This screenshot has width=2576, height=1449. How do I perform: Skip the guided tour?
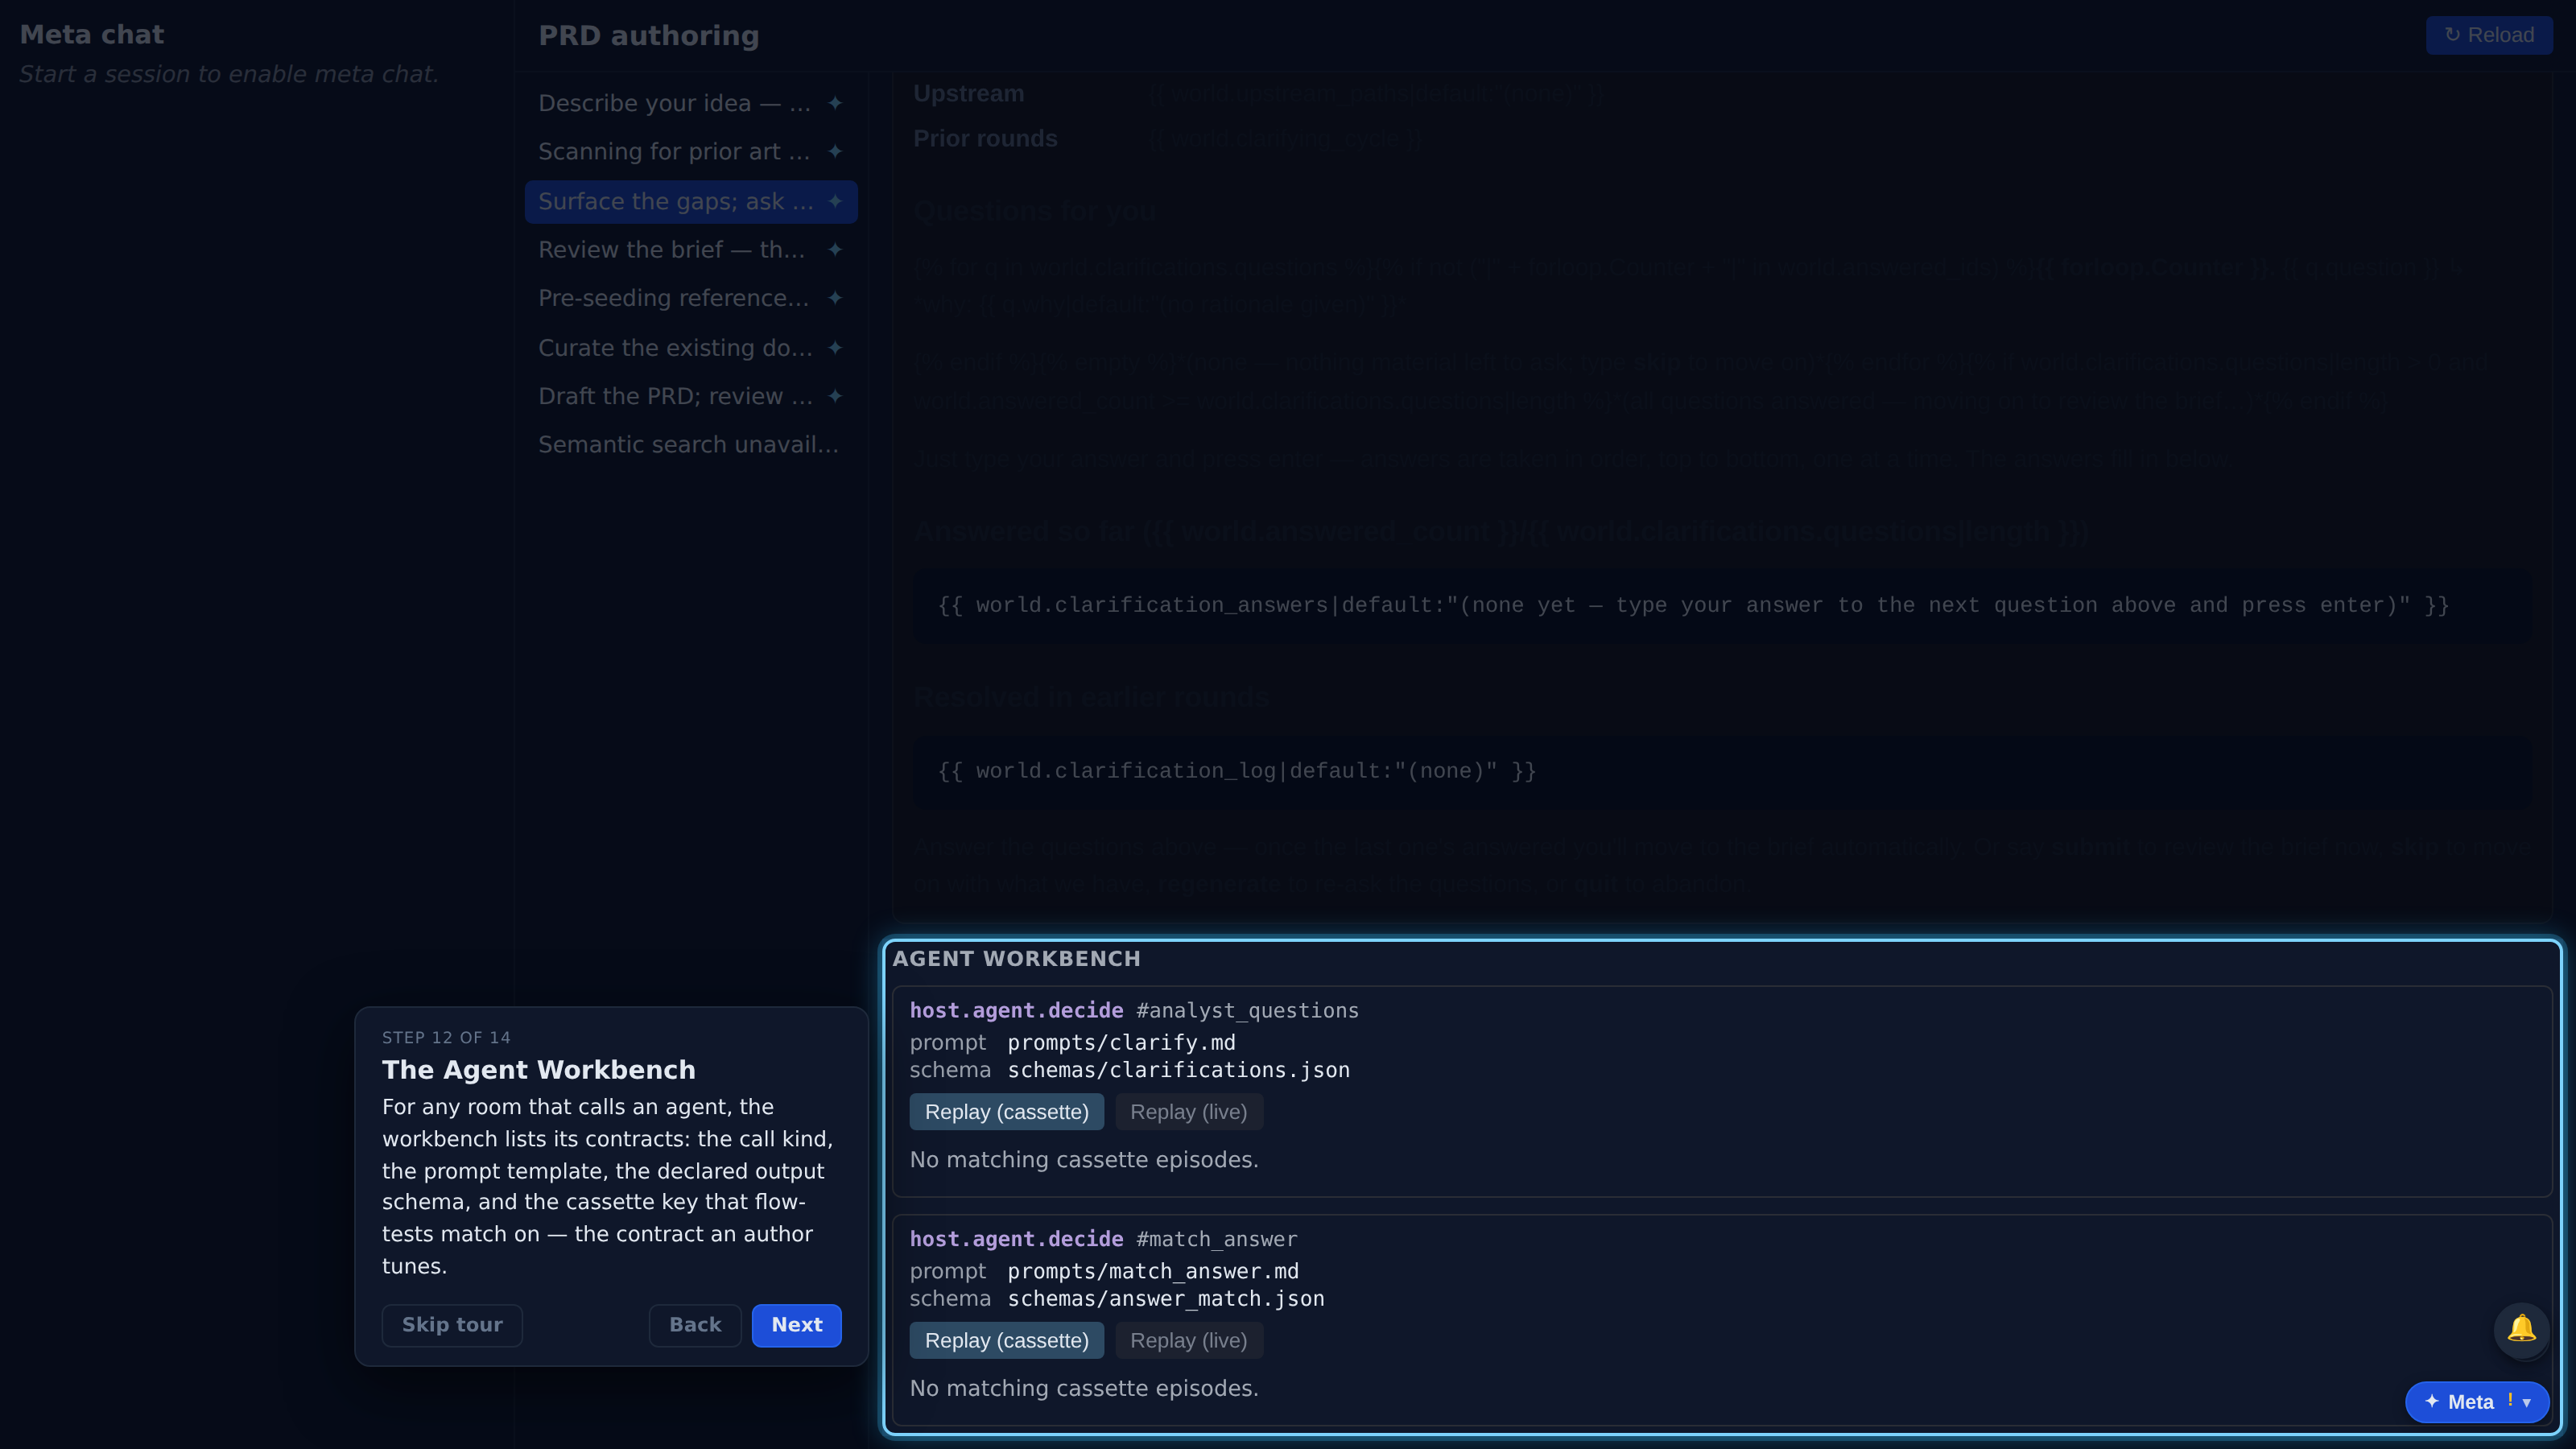pyautogui.click(x=452, y=1325)
